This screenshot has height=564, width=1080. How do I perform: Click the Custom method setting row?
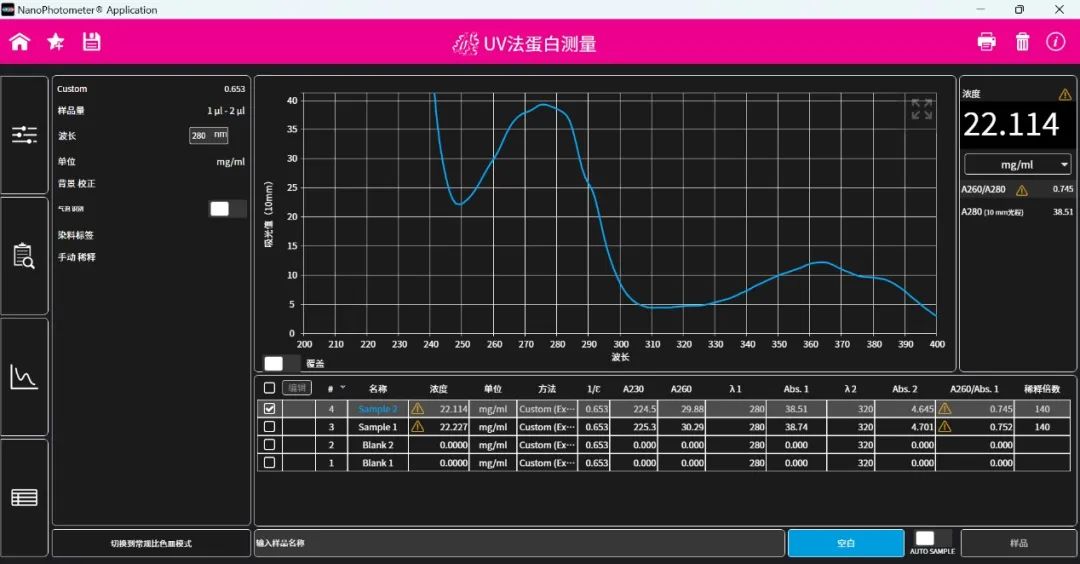pyautogui.click(x=151, y=89)
